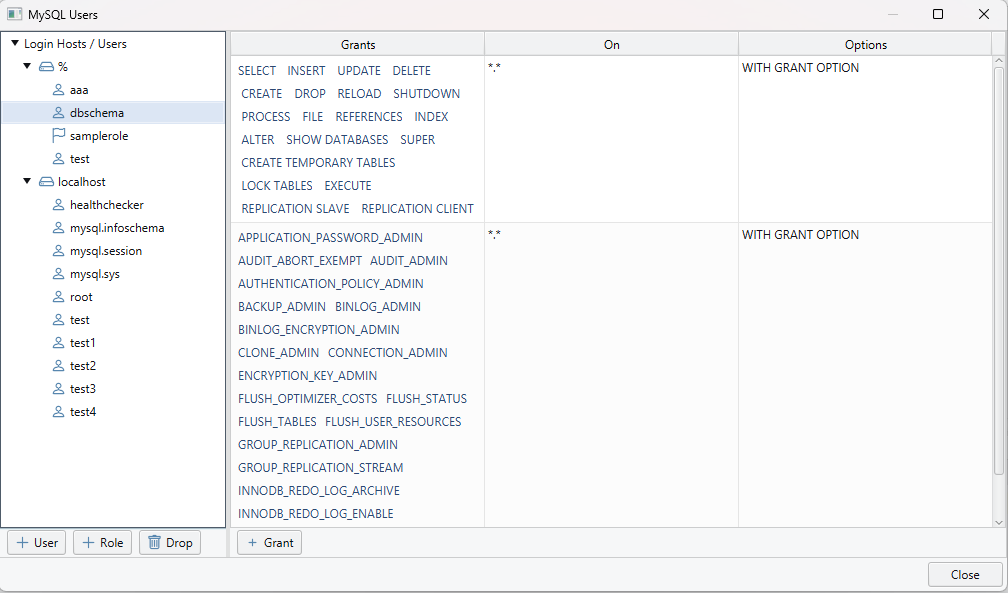Click the + Grant button
Image resolution: width=1008 pixels, height=593 pixels.
pyautogui.click(x=269, y=543)
